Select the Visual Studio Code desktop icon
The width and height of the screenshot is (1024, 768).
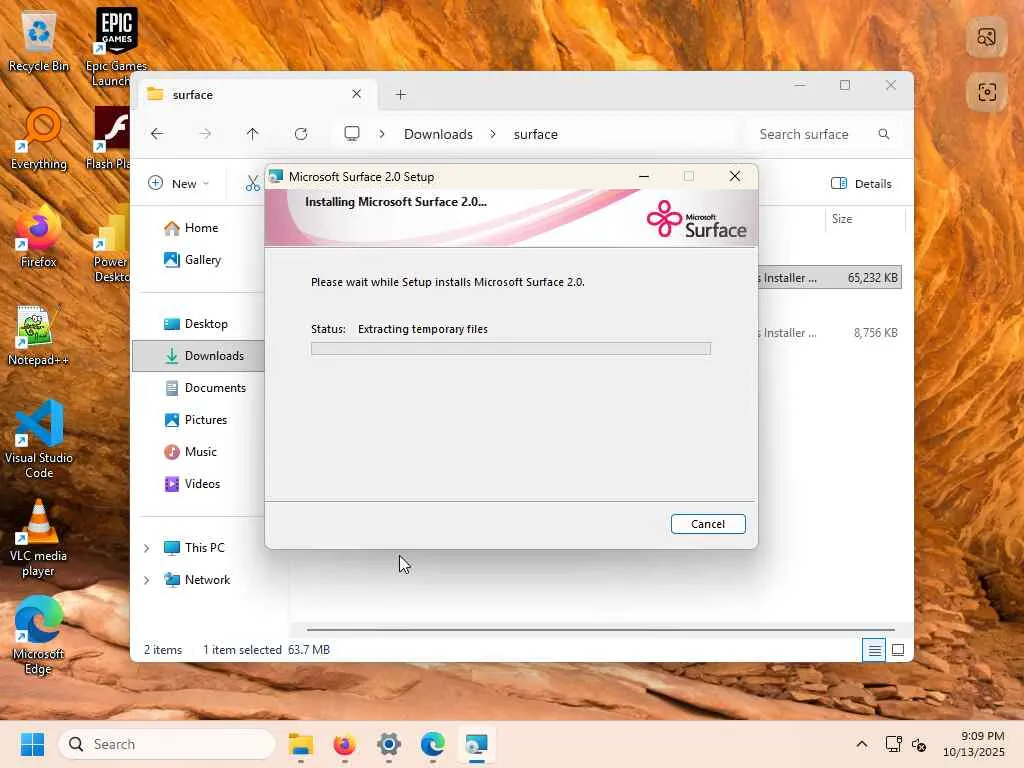coord(39,440)
